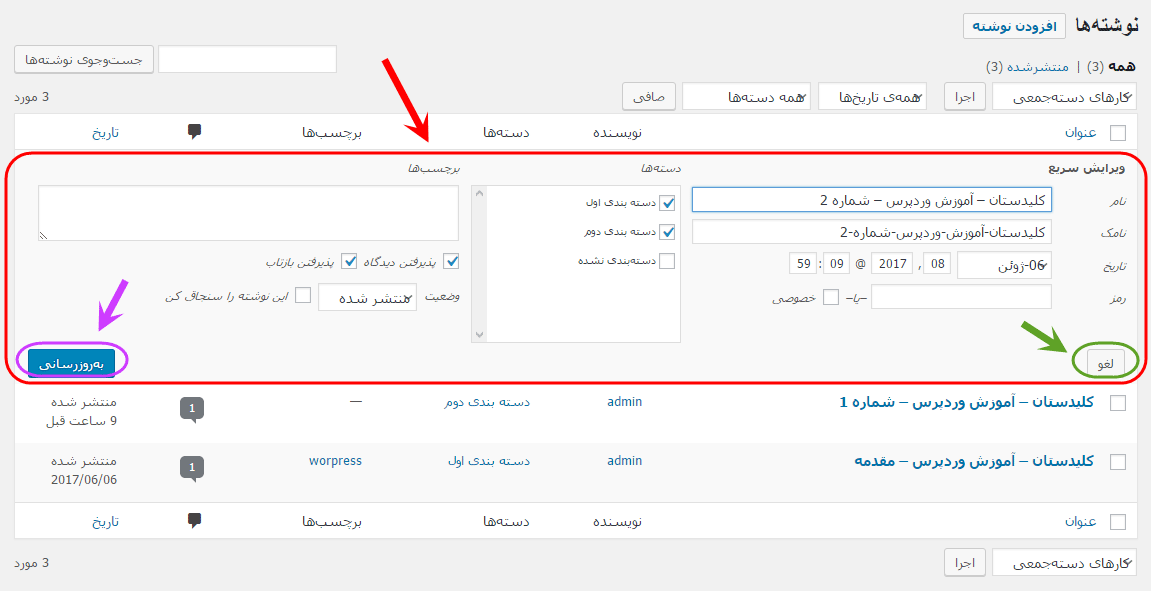Open post کلیدستان – آموزش وردپرس – مقدمه
1151x591 pixels.
(974, 461)
